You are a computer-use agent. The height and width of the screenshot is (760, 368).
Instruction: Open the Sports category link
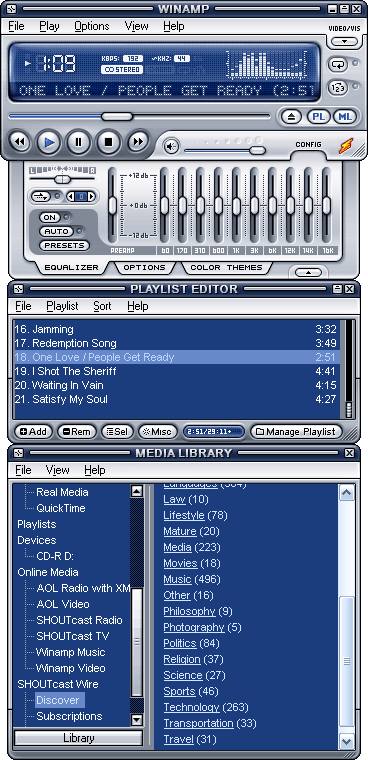[179, 691]
